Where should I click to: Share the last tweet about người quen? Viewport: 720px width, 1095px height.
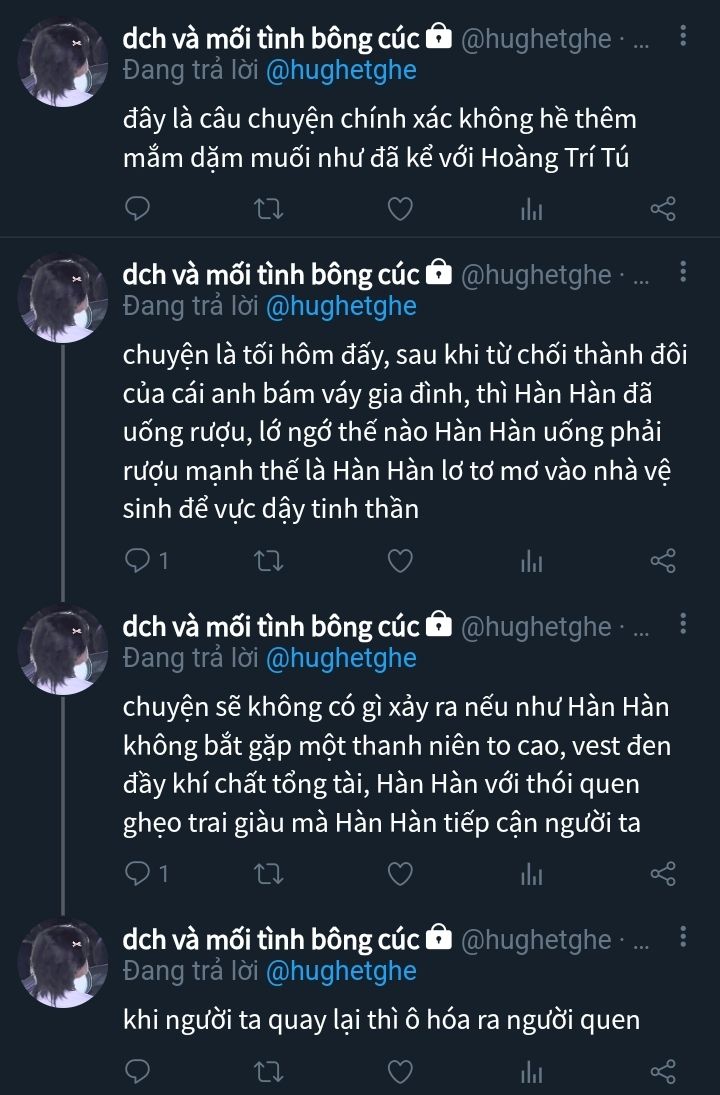tap(663, 1073)
